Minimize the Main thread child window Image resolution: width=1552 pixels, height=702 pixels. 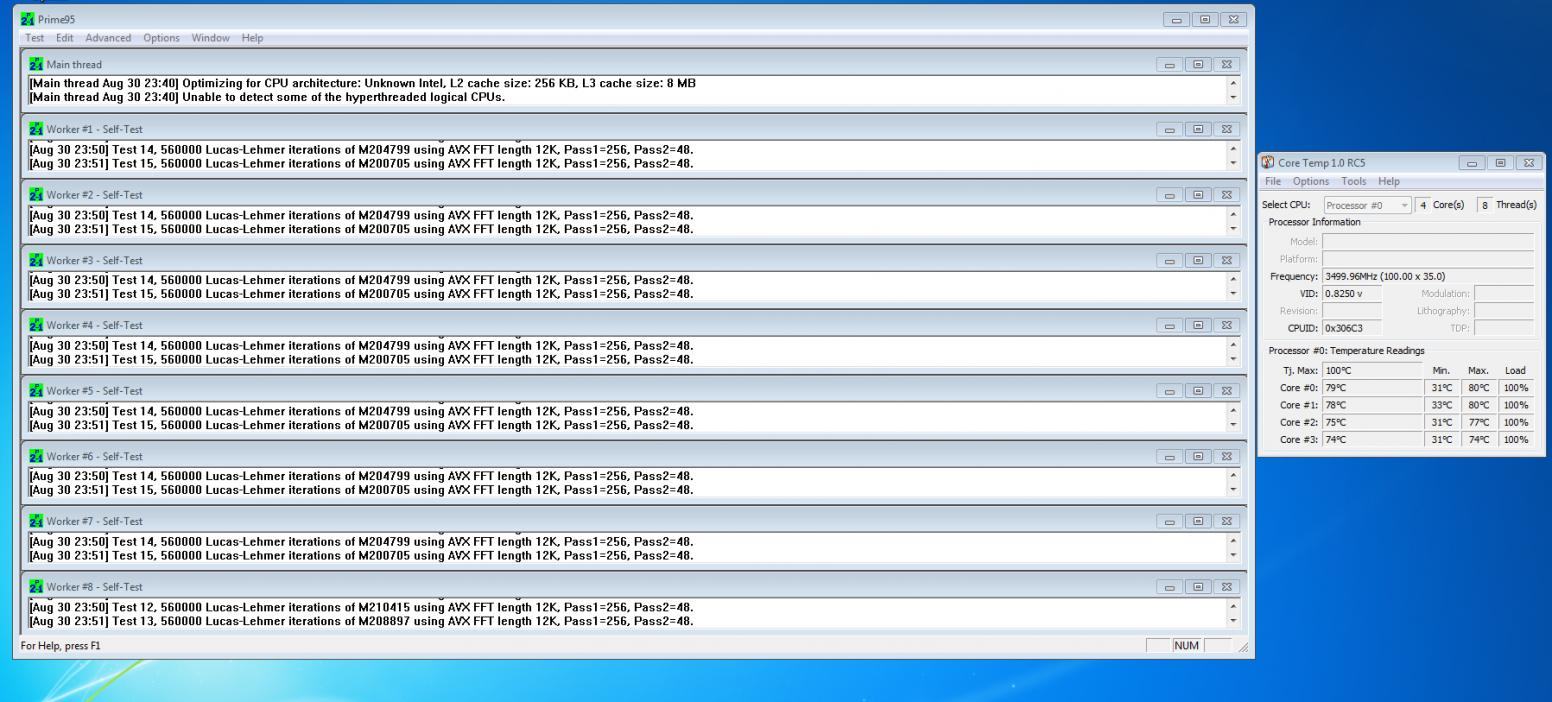tap(1169, 64)
